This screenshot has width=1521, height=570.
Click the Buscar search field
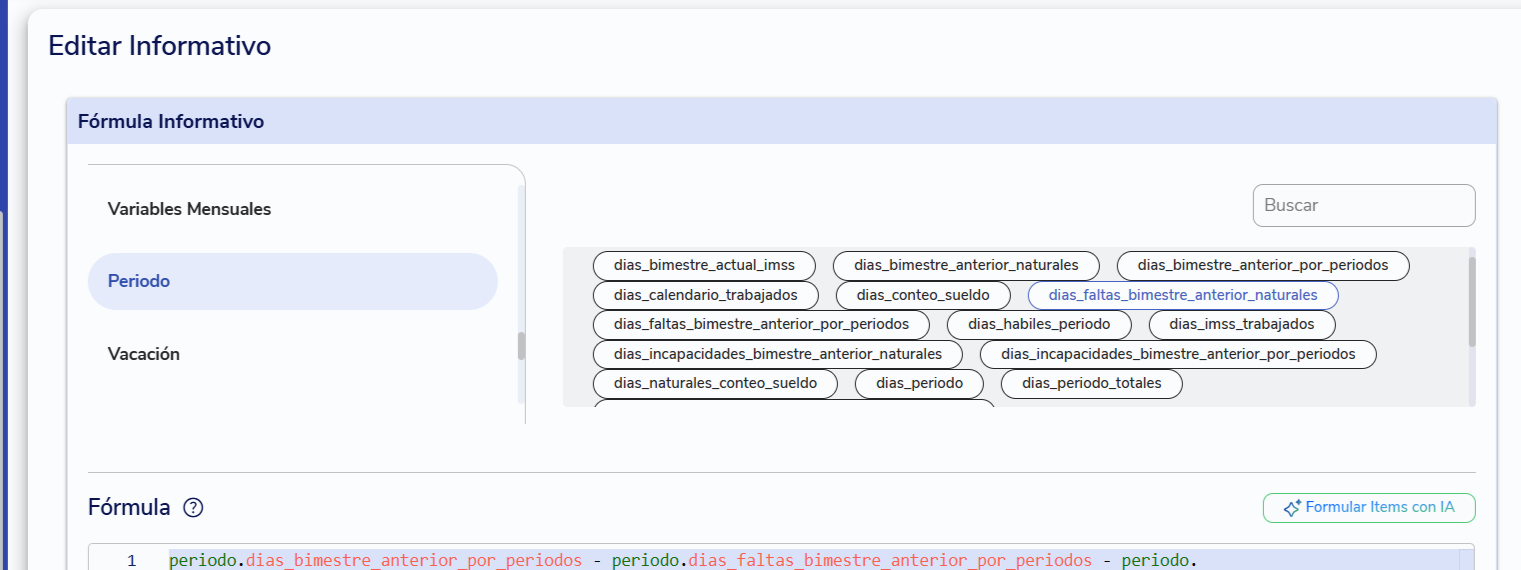click(1364, 205)
